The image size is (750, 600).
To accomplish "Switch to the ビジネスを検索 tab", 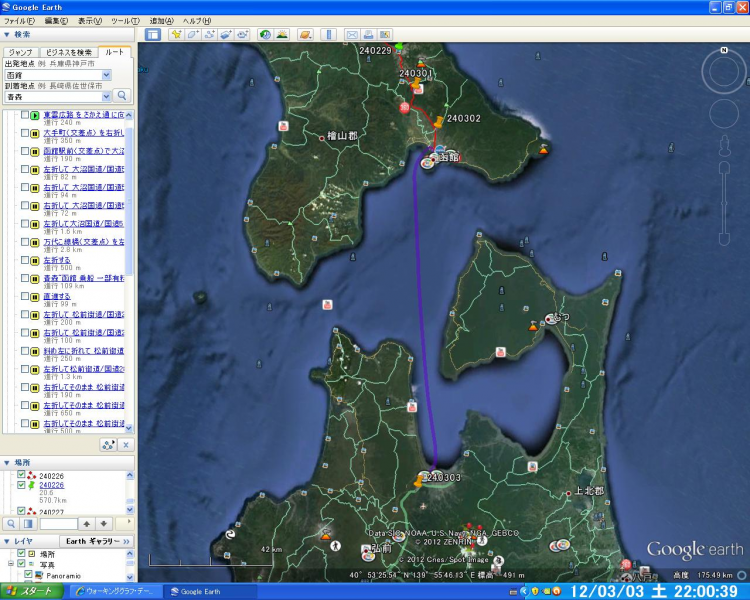I will [x=68, y=53].
